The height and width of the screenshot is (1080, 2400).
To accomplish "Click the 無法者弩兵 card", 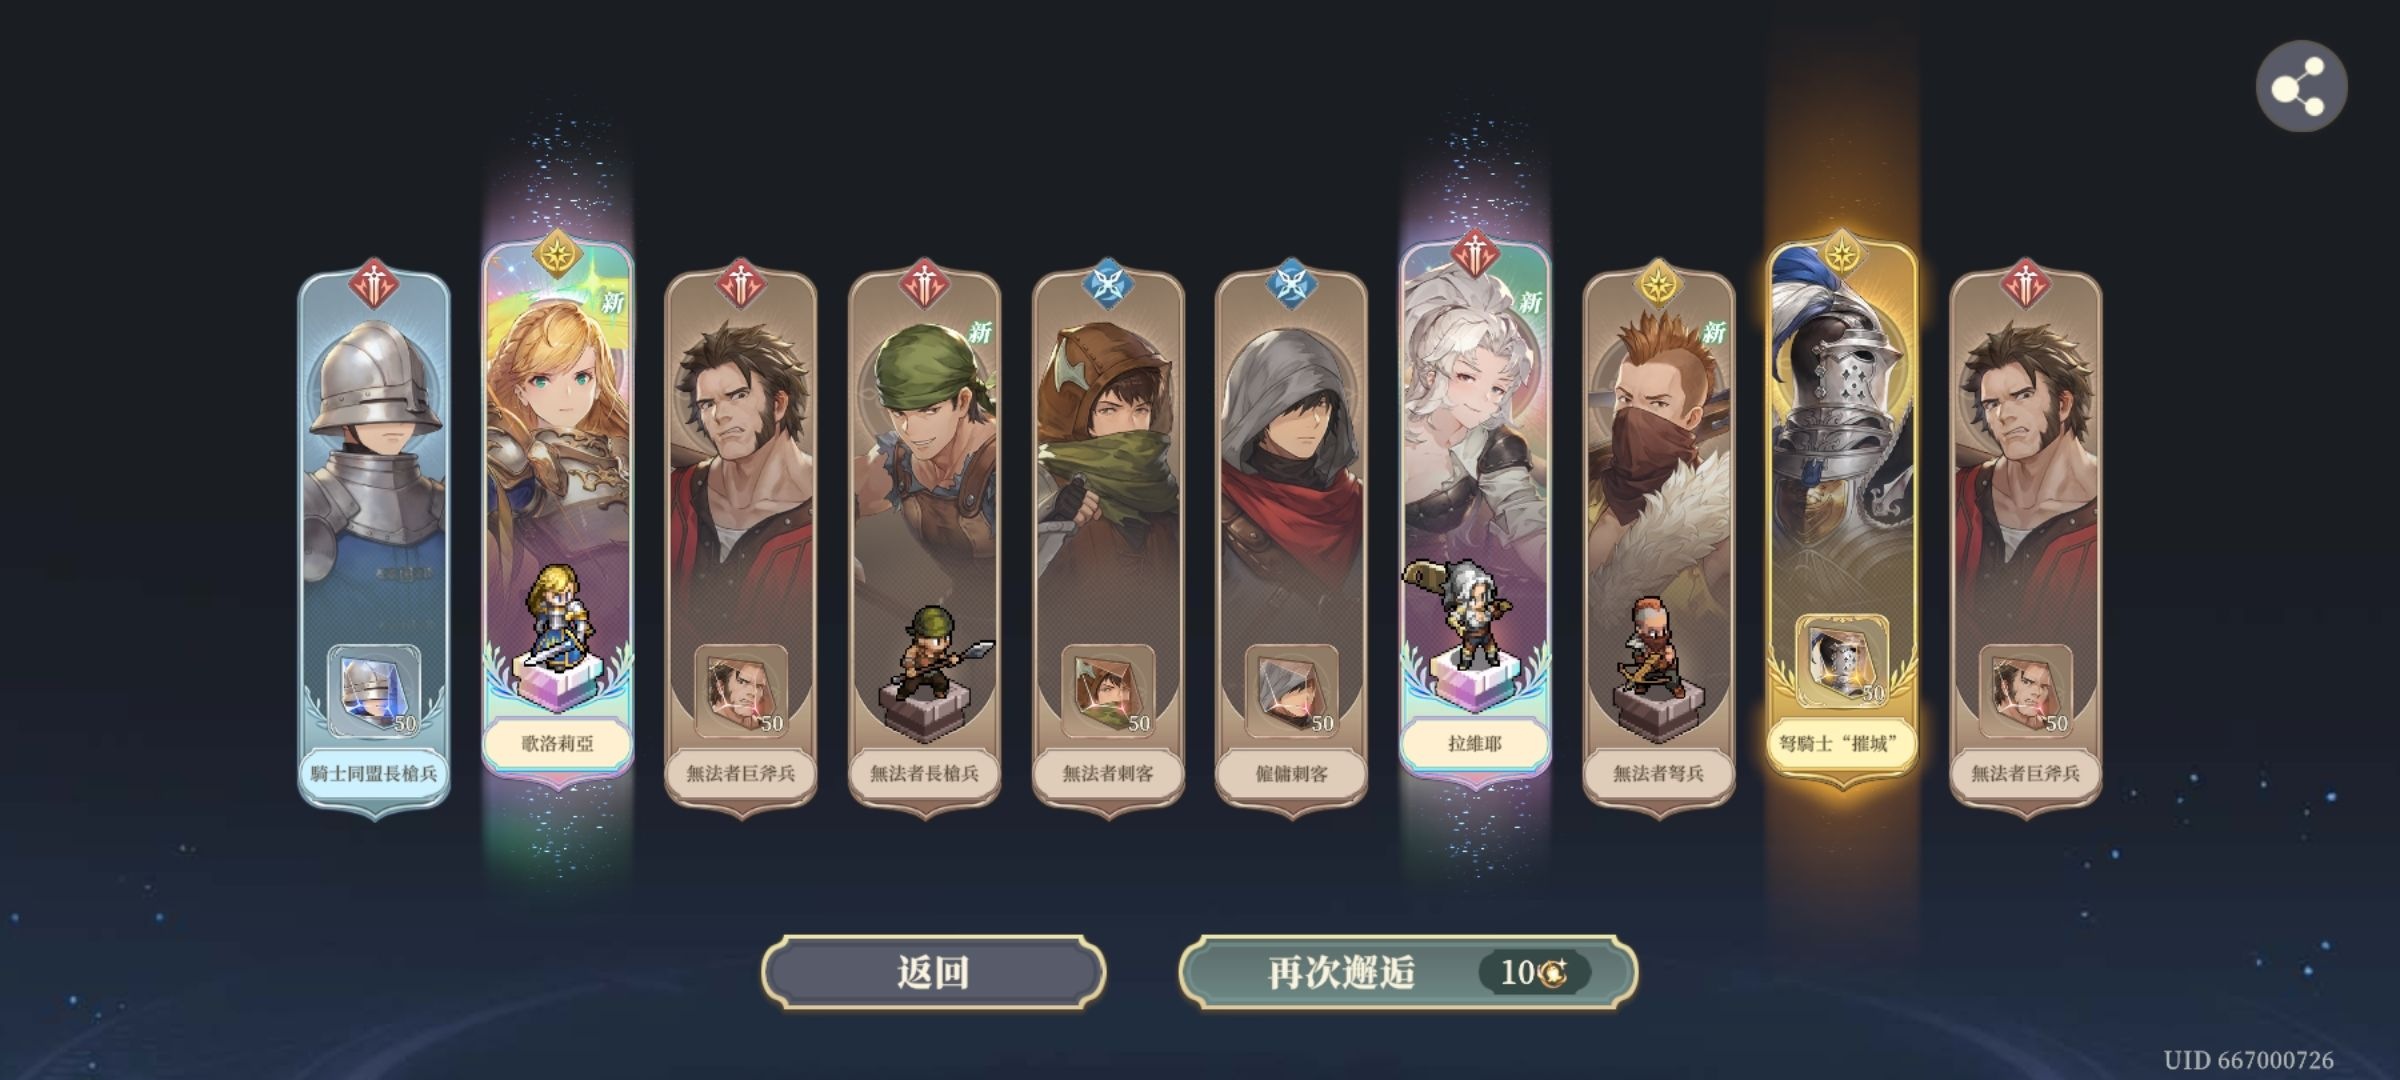I will [1658, 540].
